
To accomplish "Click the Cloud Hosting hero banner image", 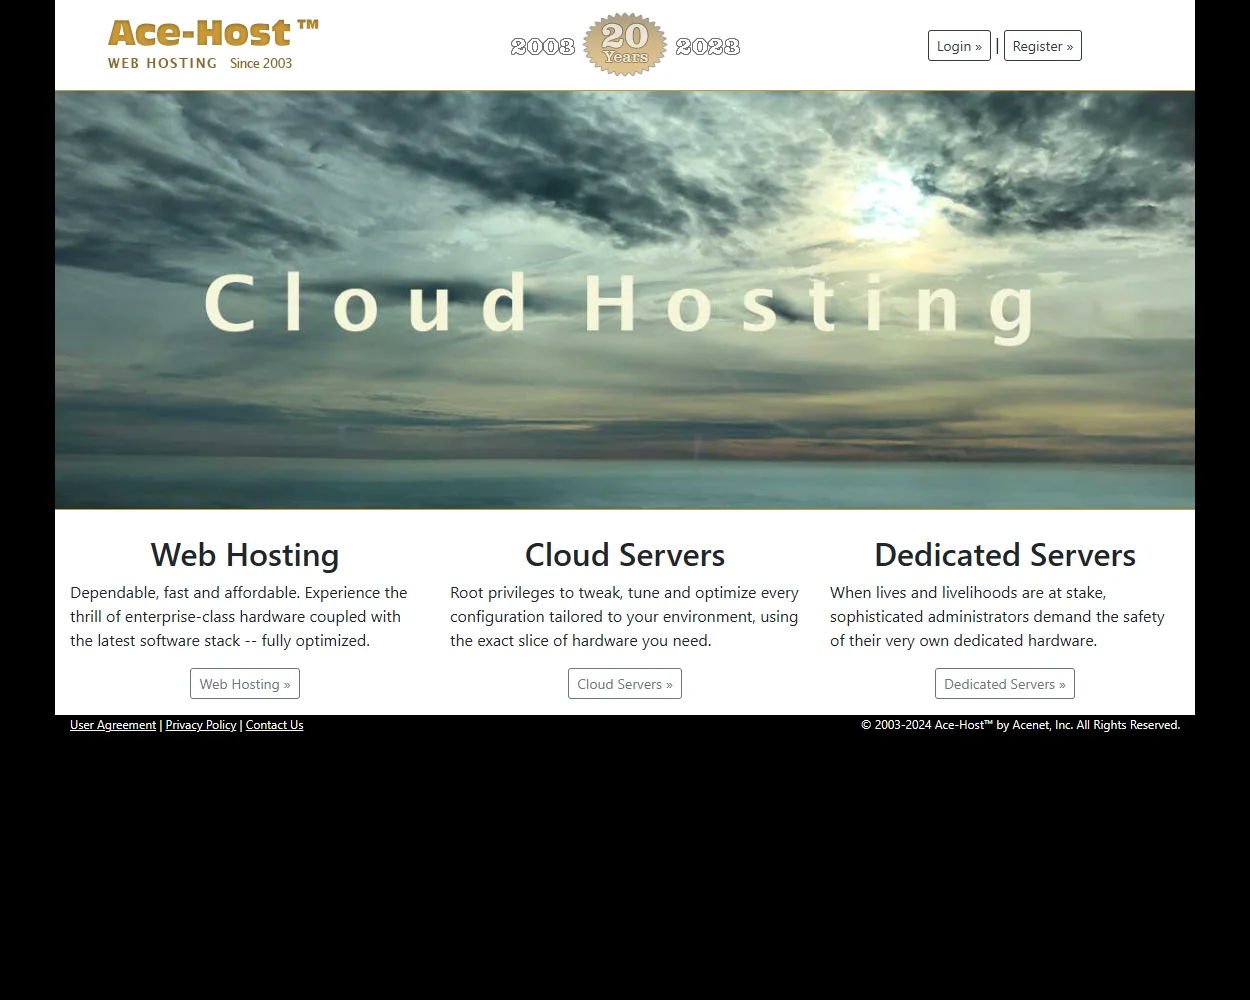I will (625, 300).
